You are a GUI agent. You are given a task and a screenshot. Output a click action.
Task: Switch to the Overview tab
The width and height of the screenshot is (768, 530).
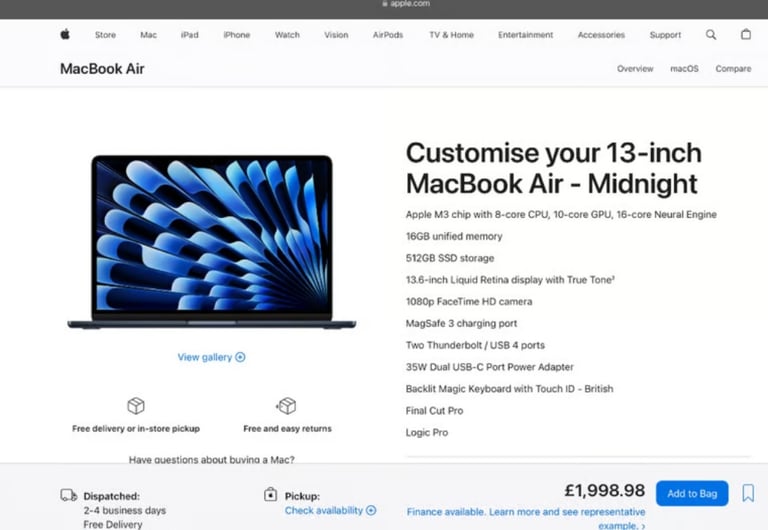coord(635,69)
